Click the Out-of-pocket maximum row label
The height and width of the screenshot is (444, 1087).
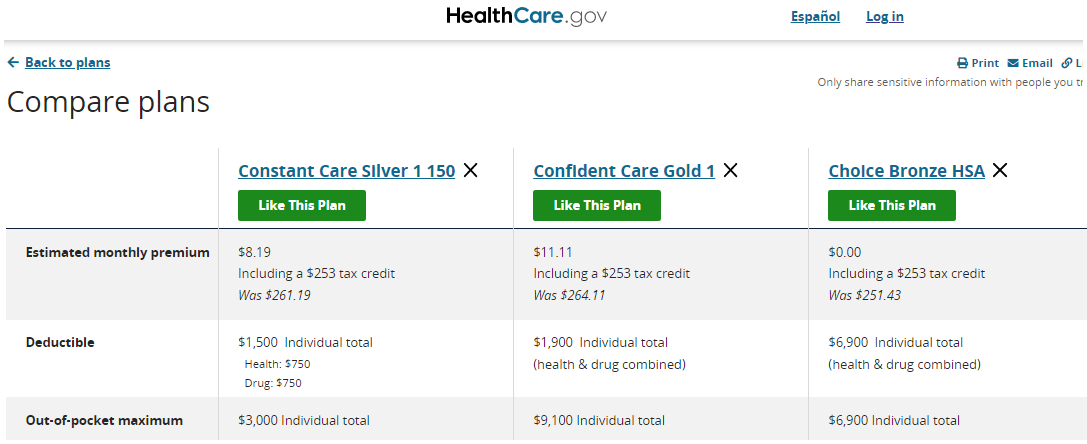click(x=104, y=420)
